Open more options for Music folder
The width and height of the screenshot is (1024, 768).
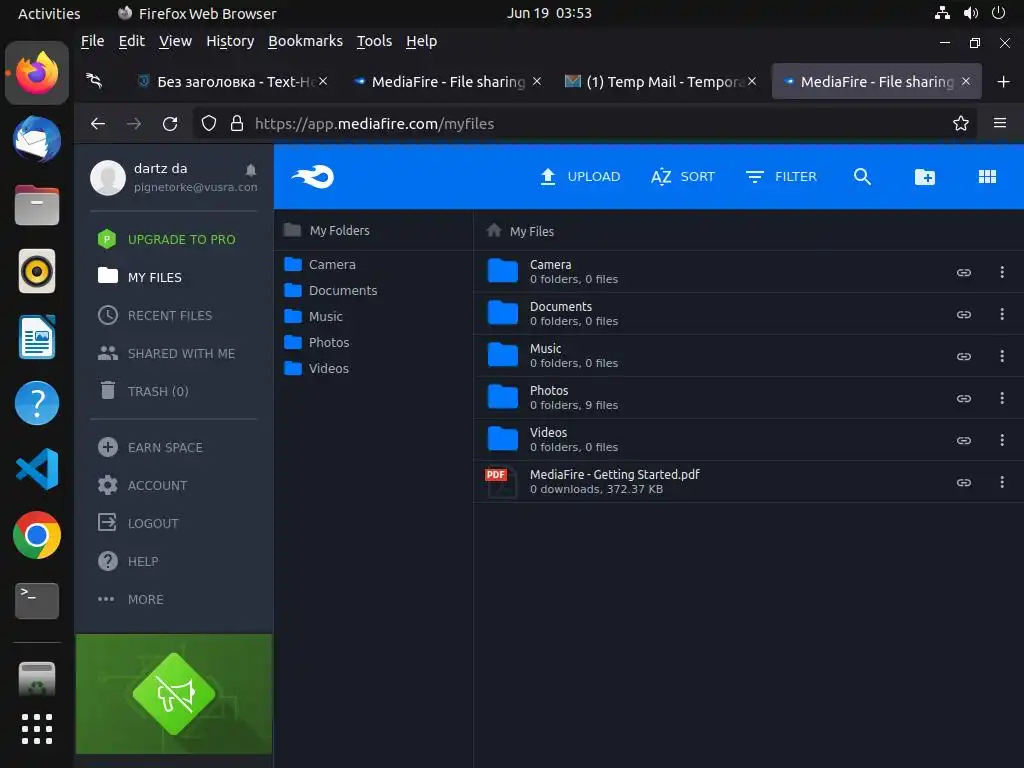coord(1002,356)
